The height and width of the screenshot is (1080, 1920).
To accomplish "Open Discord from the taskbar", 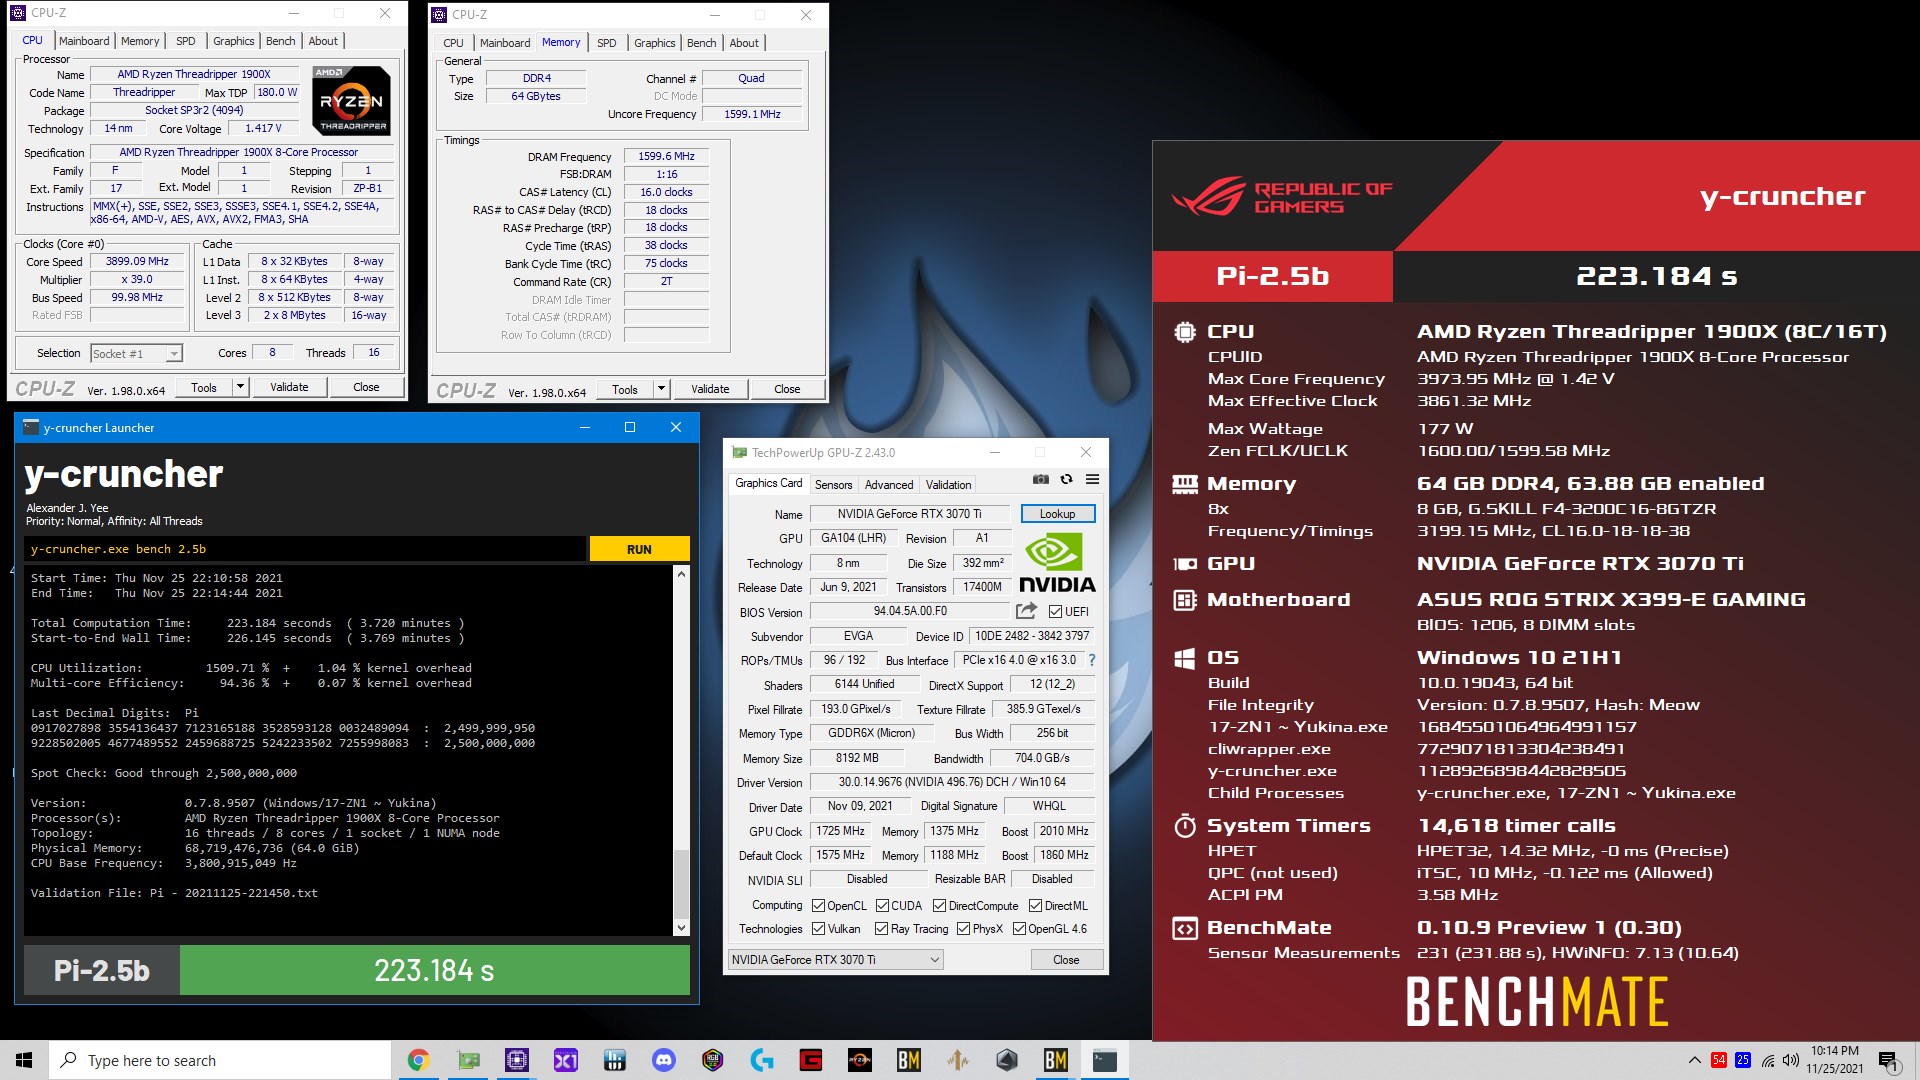I will [664, 1060].
